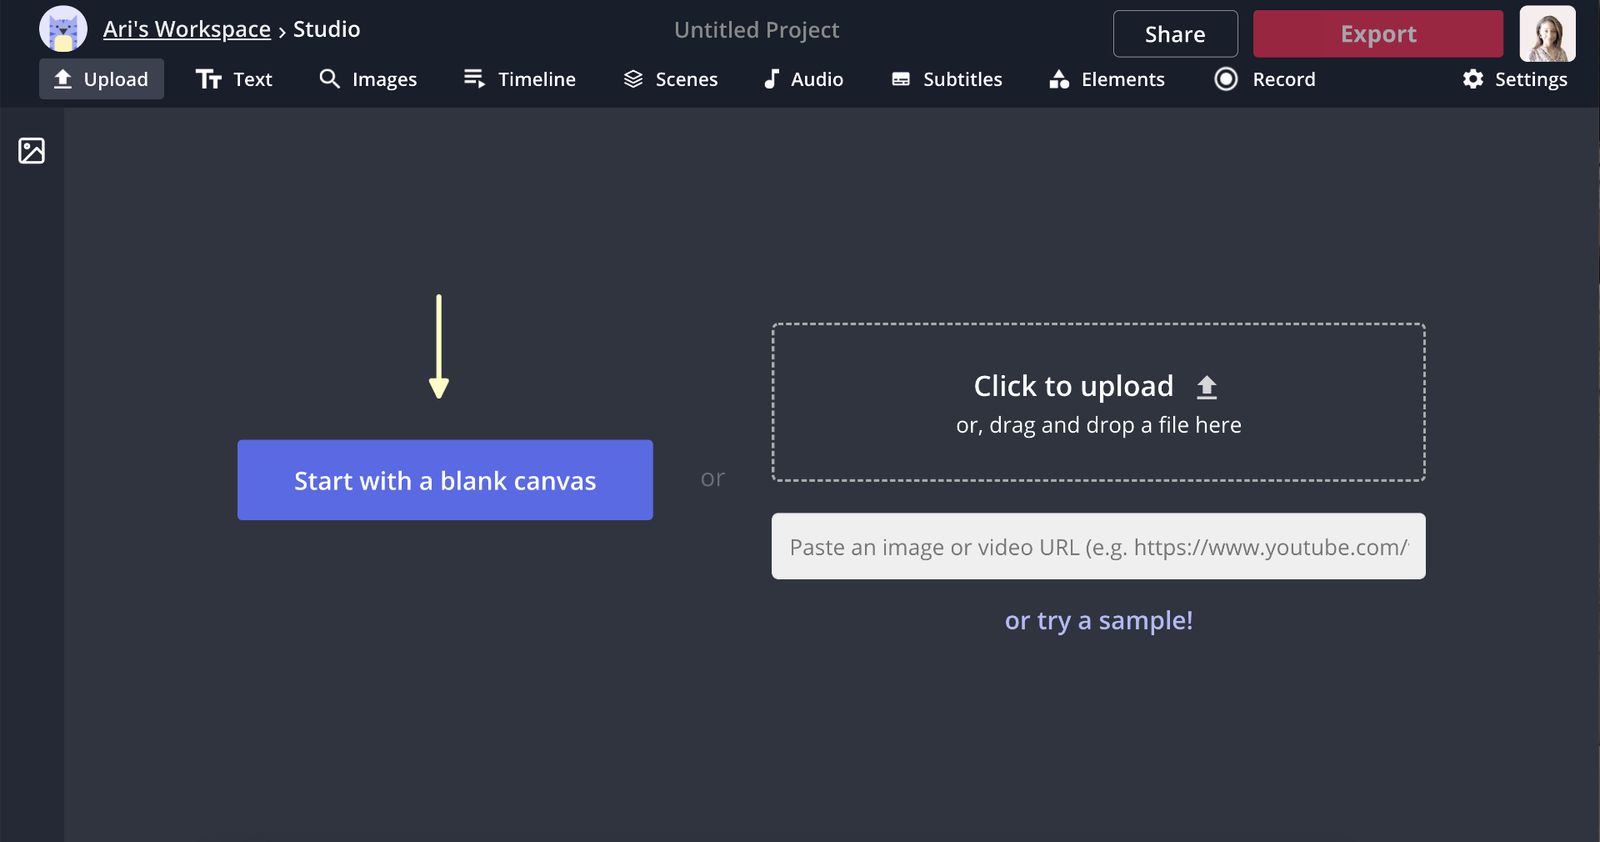
Task: Open the Scenes layers icon
Action: pyautogui.click(x=633, y=79)
